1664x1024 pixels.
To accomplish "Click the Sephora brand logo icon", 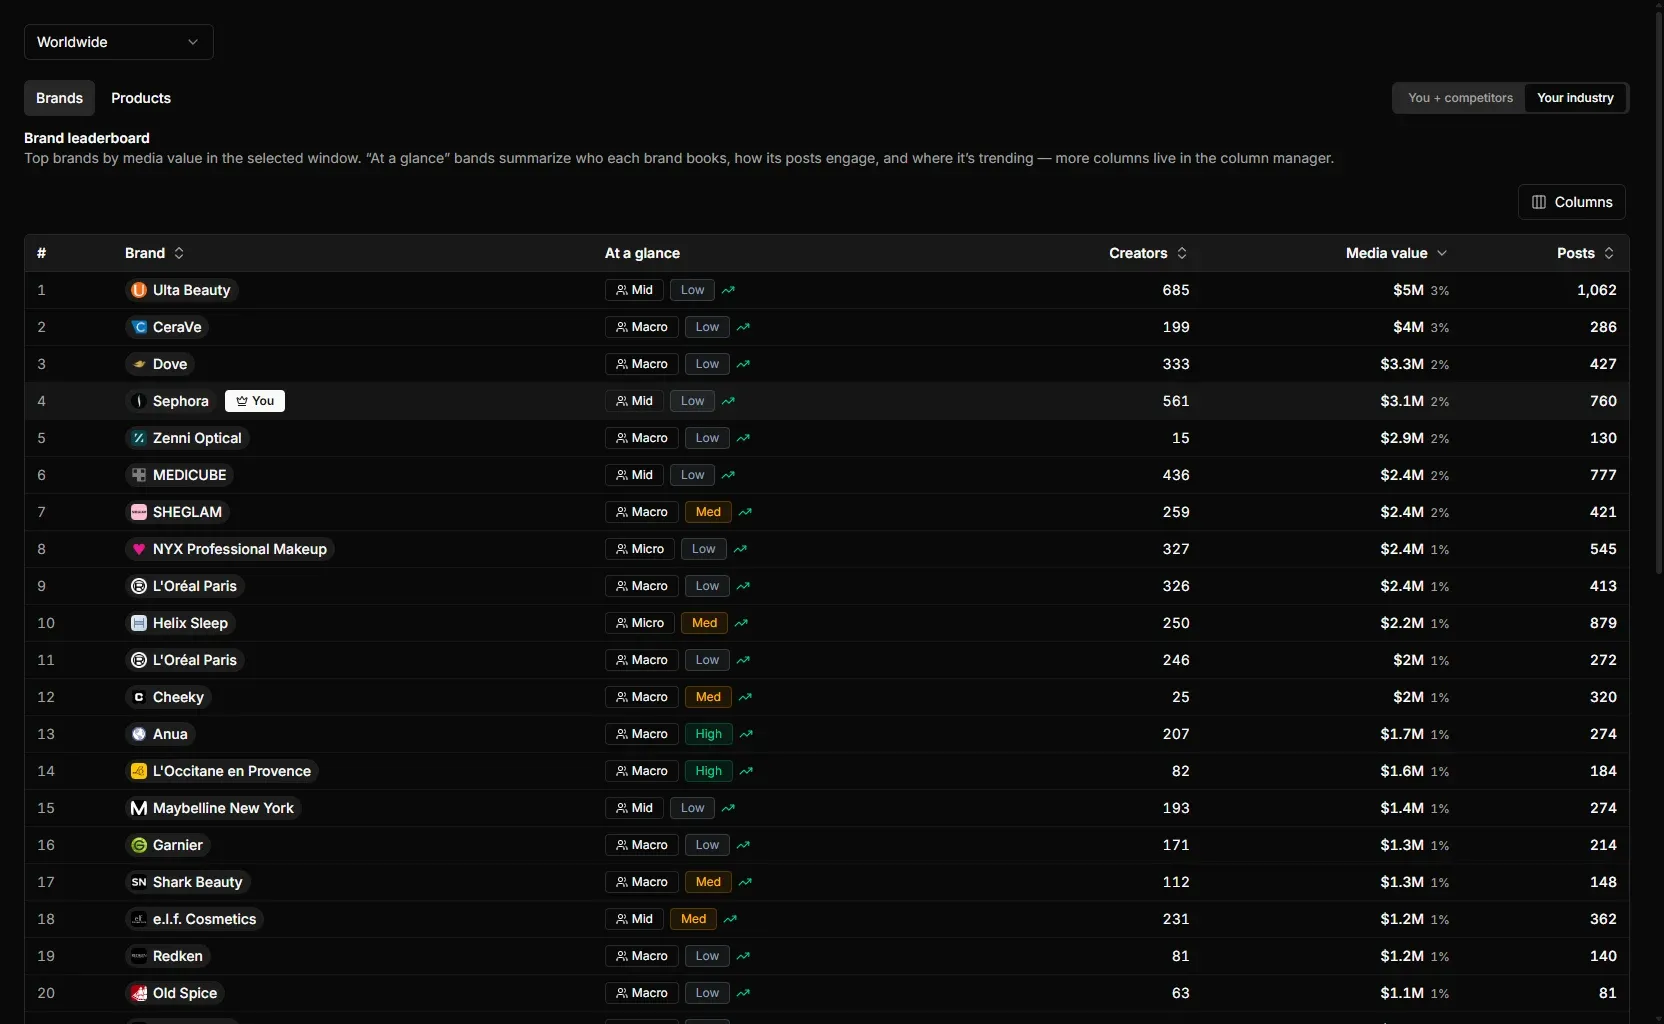I will click(139, 401).
